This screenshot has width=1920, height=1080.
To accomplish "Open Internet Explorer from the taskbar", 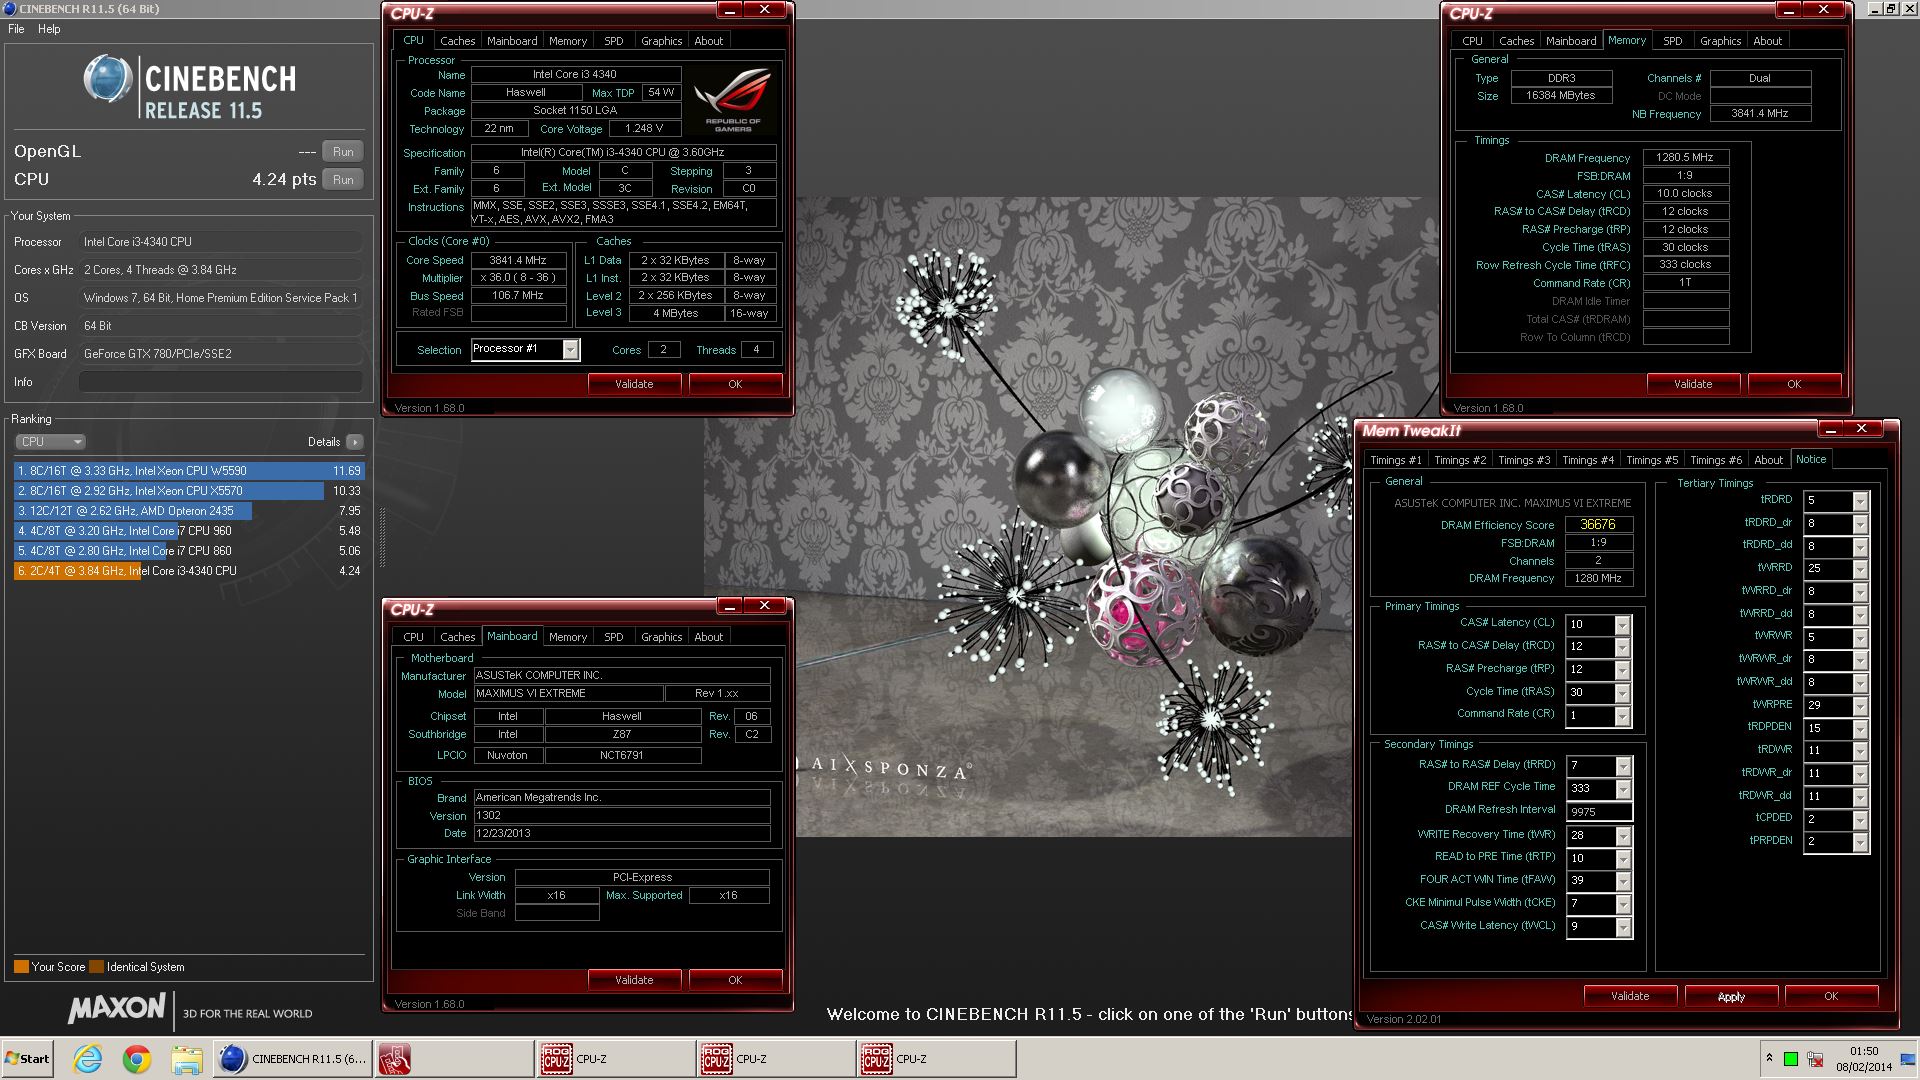I will [x=88, y=1059].
